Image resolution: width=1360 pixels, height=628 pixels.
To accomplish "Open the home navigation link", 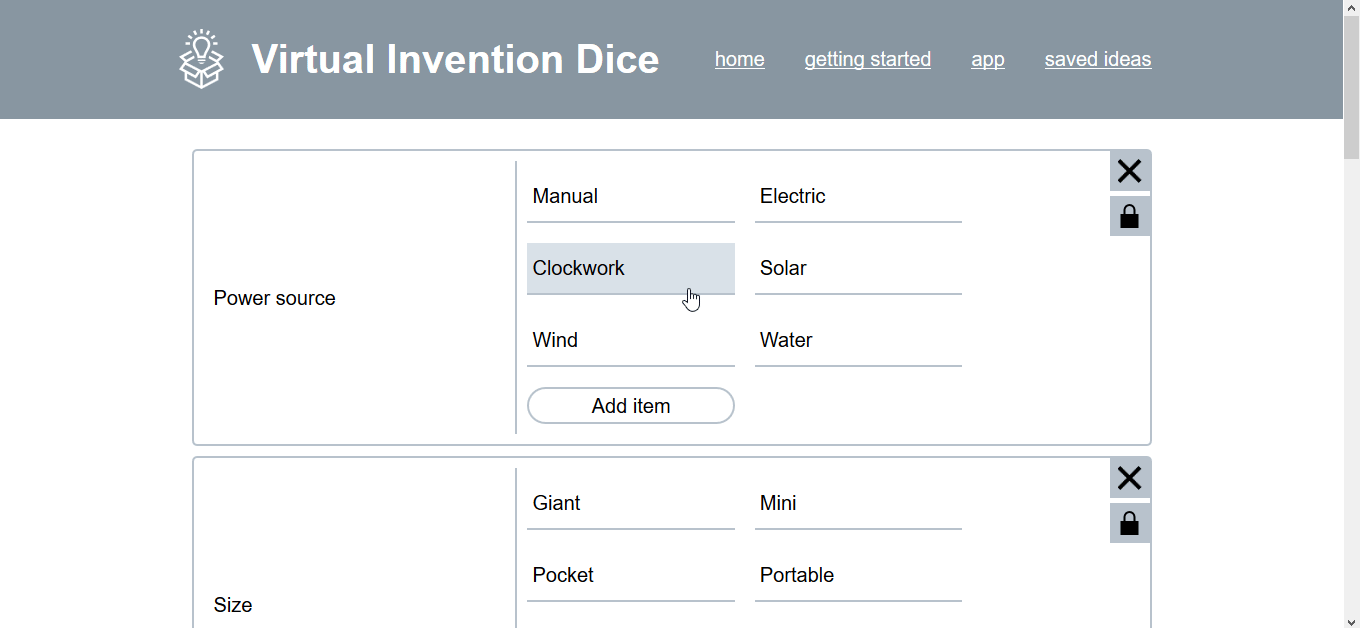I will point(739,60).
